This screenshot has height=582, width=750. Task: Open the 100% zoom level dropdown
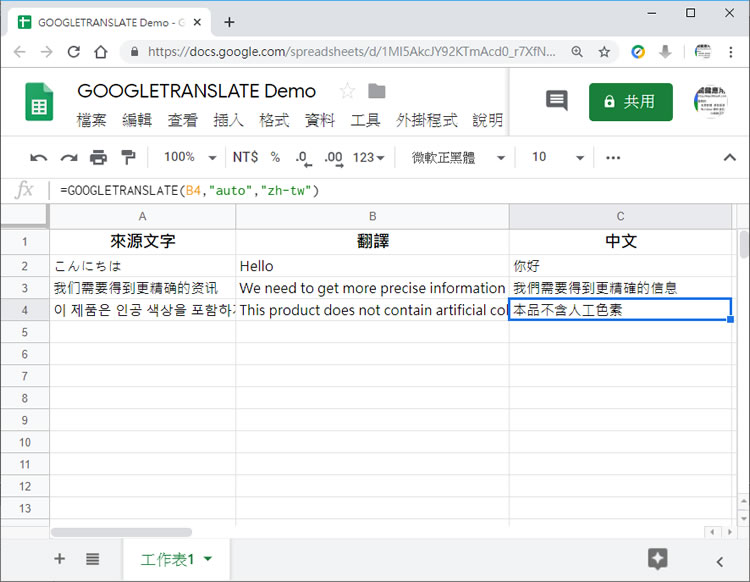pos(190,157)
